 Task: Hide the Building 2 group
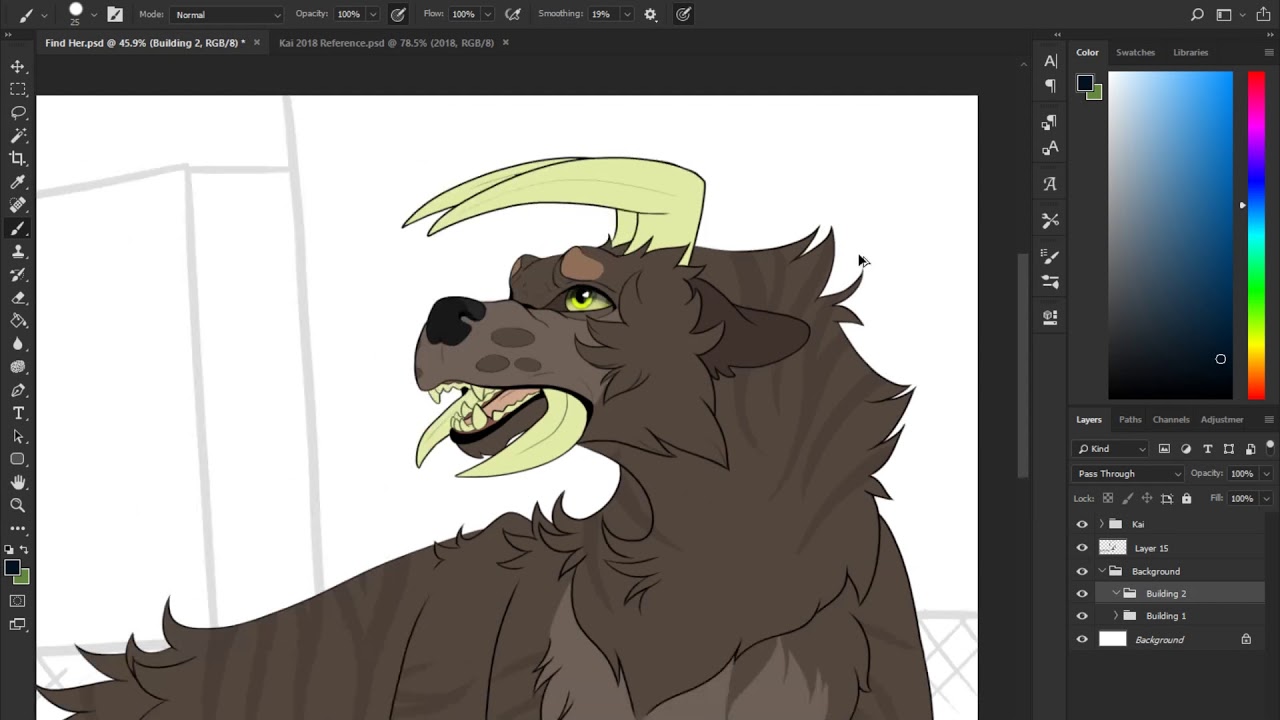(1082, 594)
